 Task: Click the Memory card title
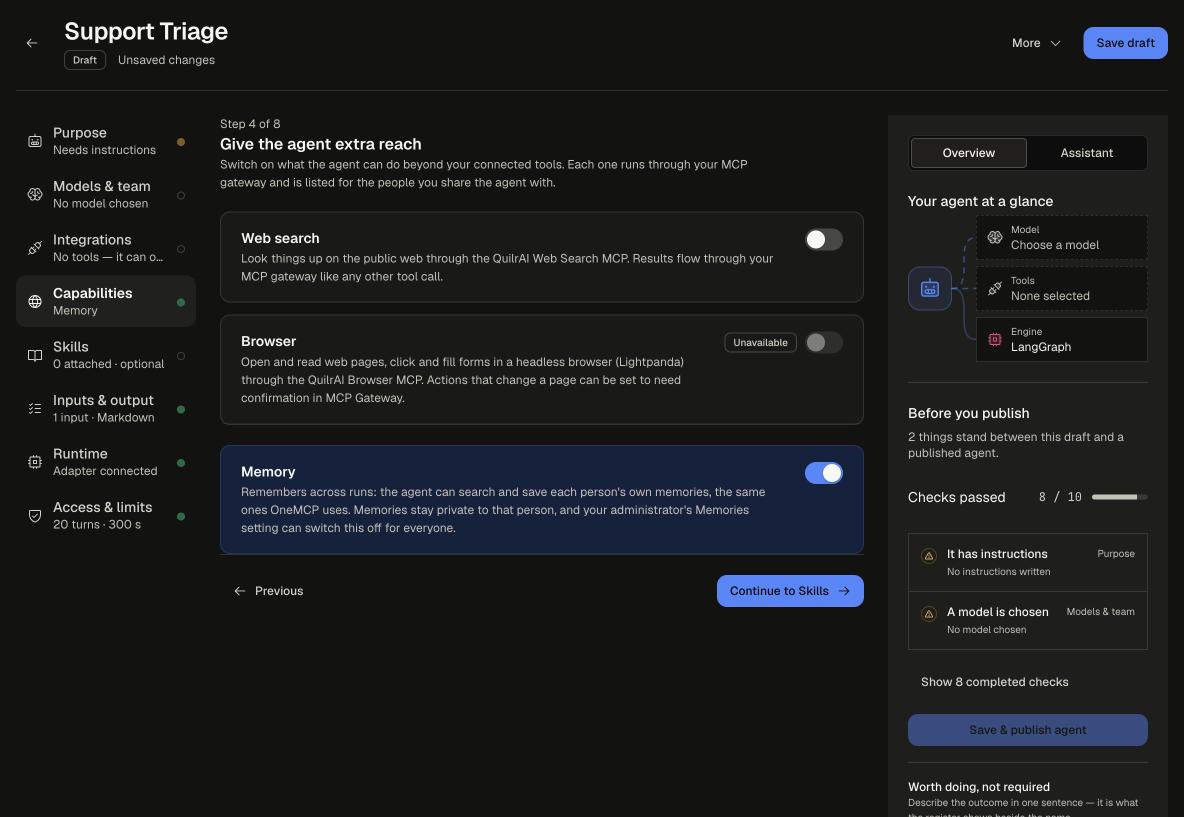pos(268,472)
